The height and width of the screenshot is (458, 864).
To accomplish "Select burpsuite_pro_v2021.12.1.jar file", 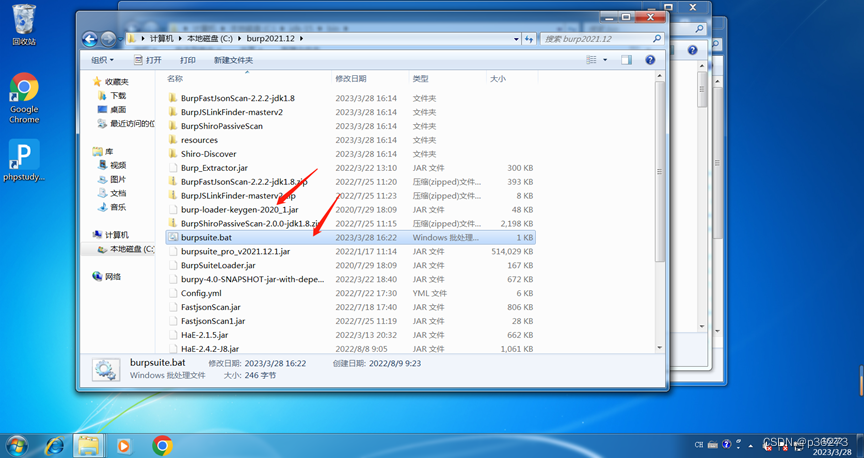I will click(235, 251).
